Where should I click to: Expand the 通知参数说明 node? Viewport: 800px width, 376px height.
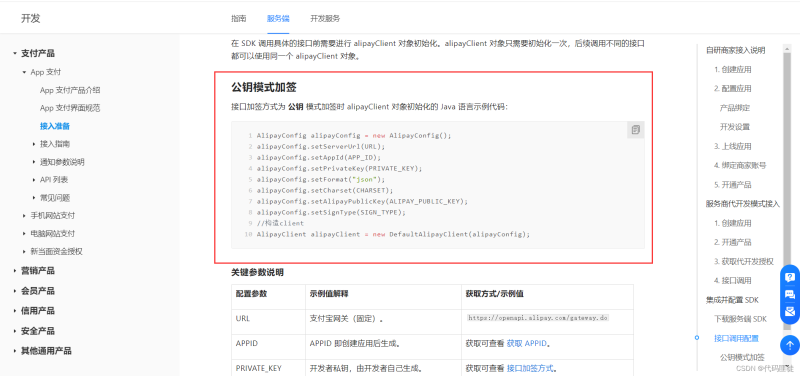pyautogui.click(x=34, y=162)
